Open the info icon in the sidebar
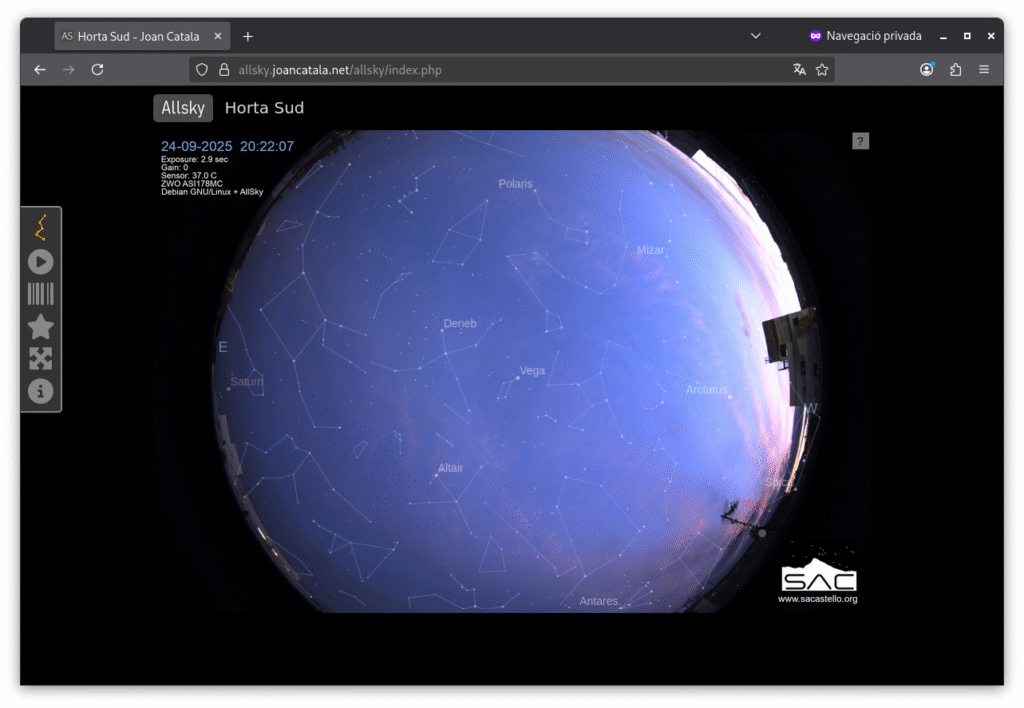Viewport: 1024px width, 708px height. pyautogui.click(x=41, y=391)
